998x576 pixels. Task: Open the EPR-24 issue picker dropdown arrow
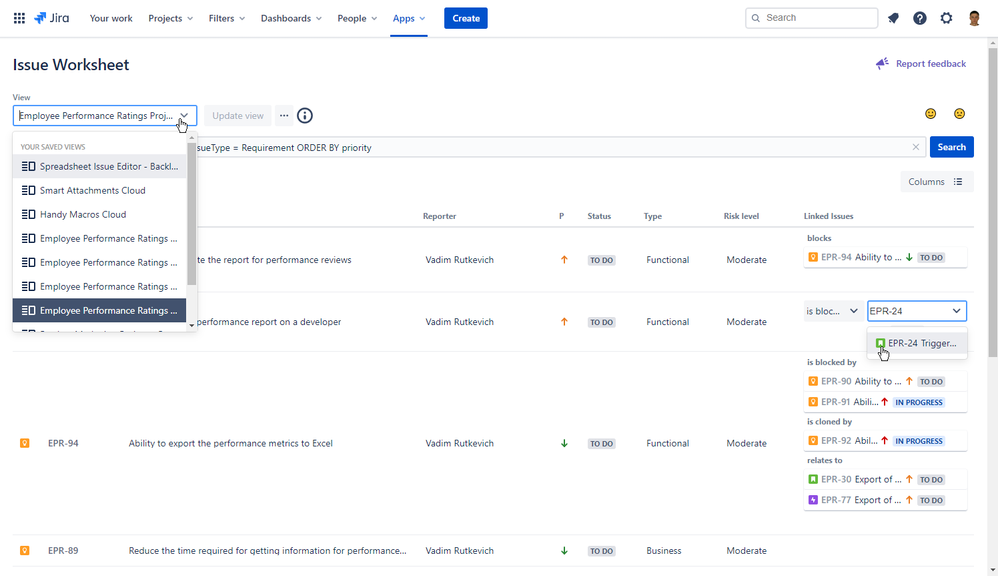(956, 311)
